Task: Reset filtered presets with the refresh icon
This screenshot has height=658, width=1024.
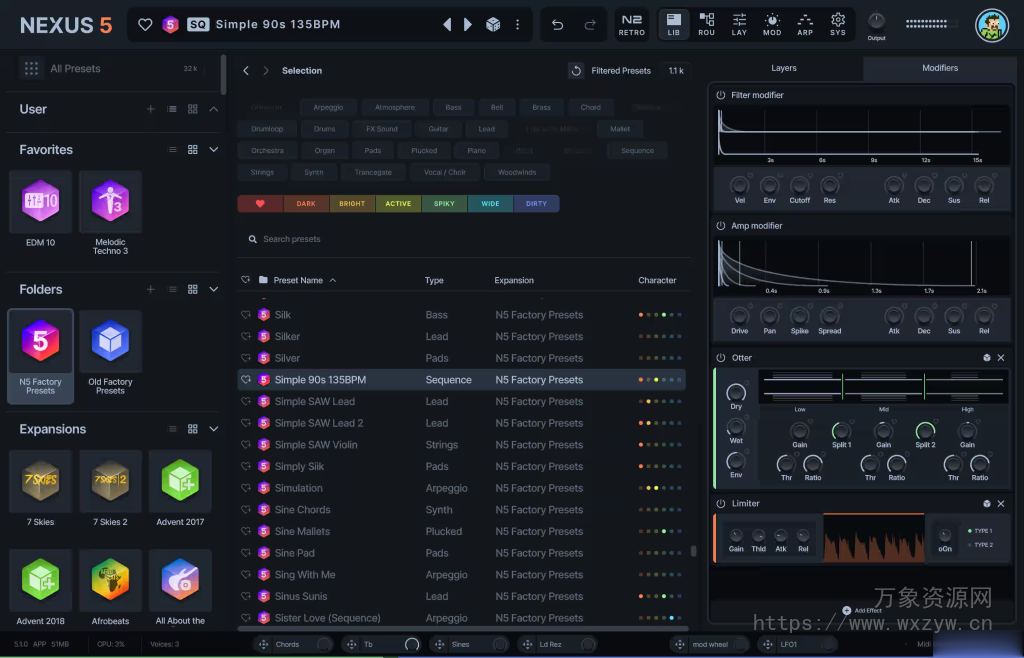Action: [x=576, y=71]
